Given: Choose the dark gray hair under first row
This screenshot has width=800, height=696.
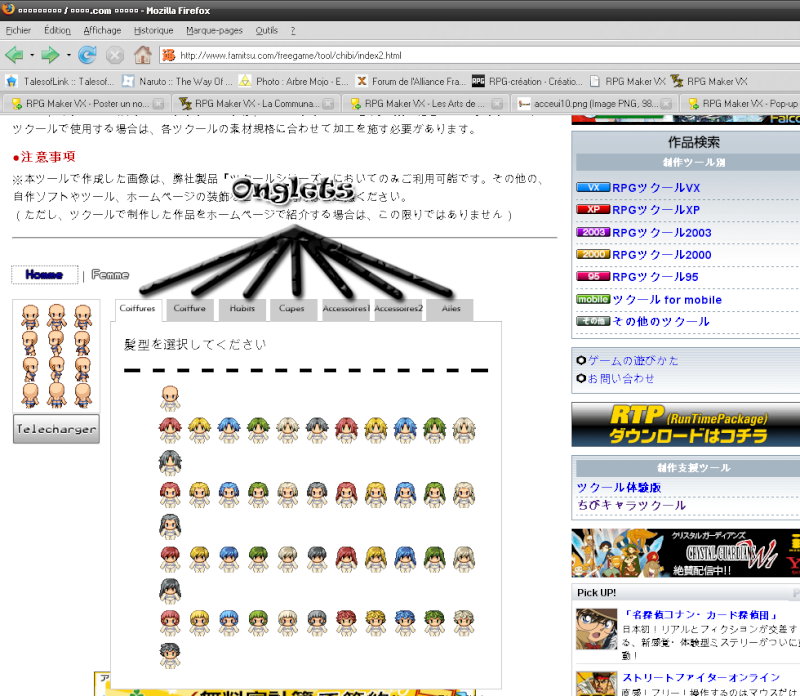Looking at the screenshot, I should click(x=170, y=462).
